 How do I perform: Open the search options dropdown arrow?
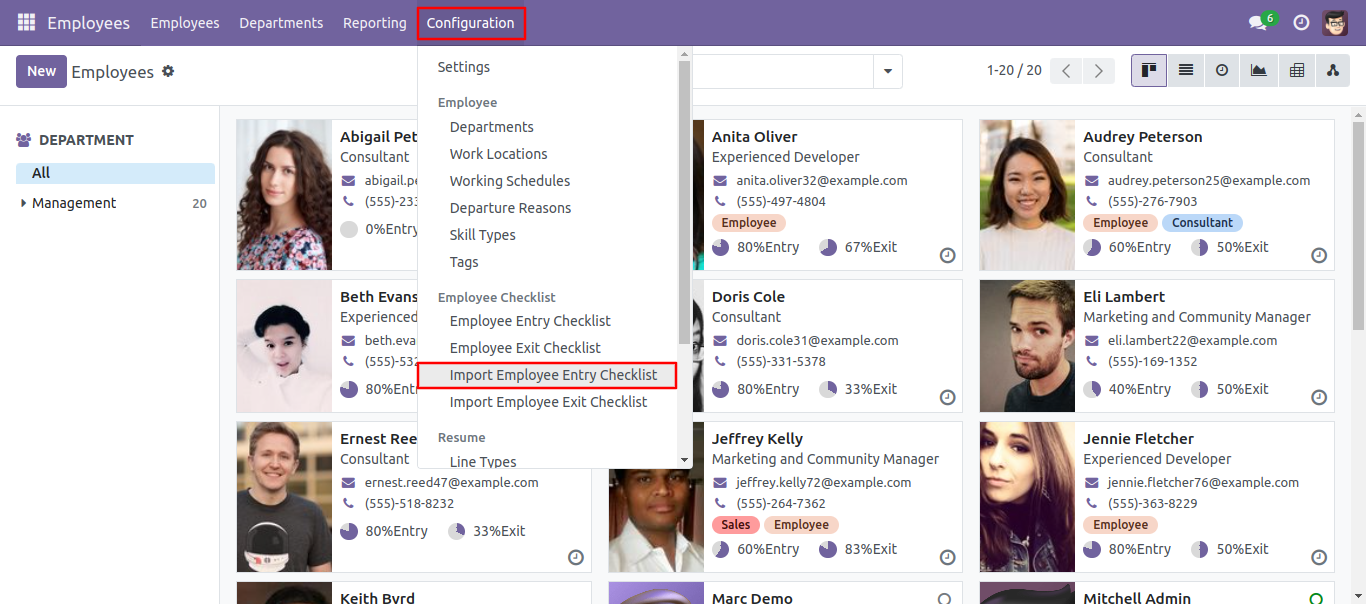(x=887, y=71)
